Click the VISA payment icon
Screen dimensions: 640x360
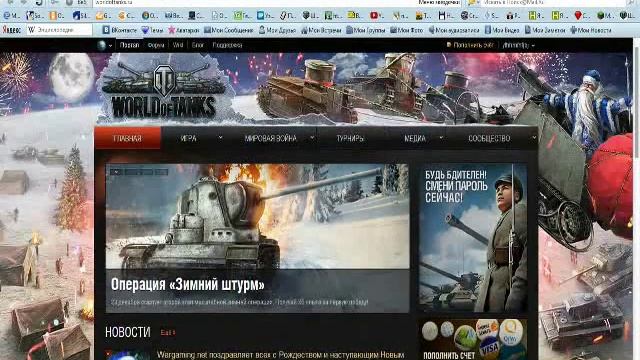point(489,348)
